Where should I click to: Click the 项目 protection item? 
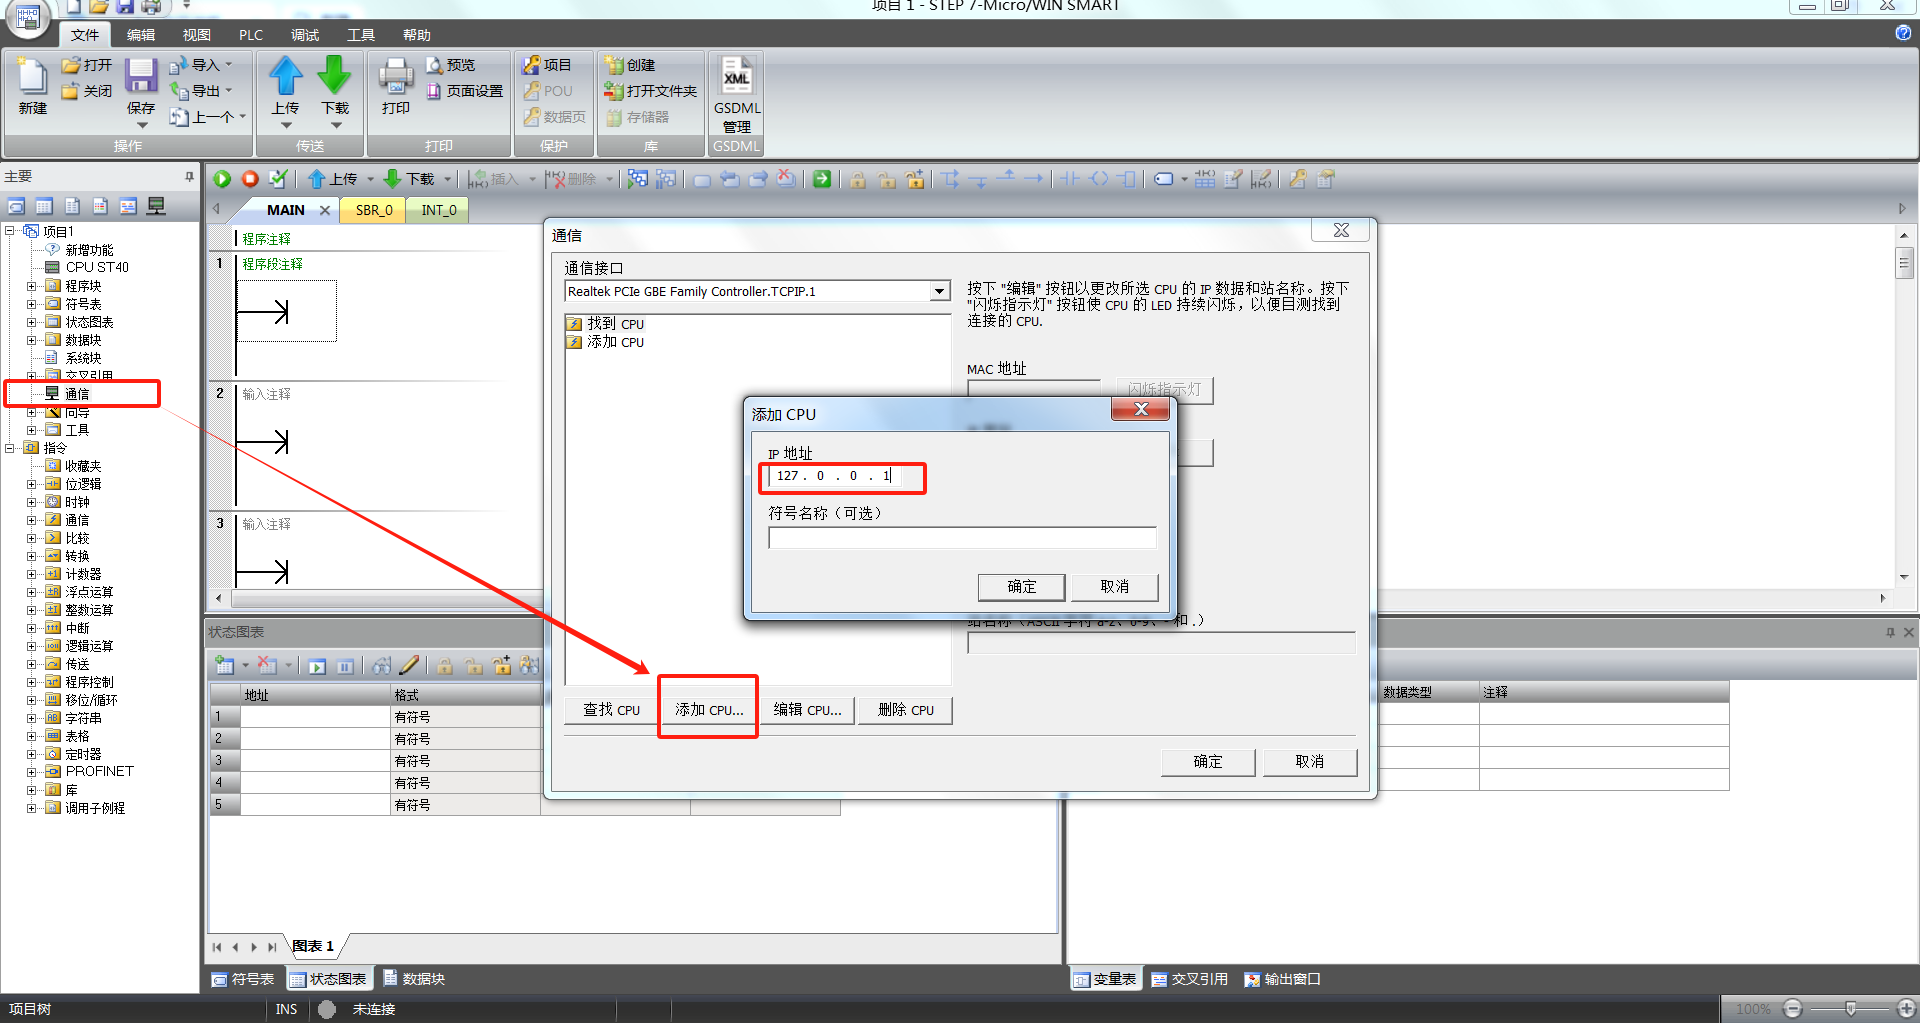[x=547, y=65]
